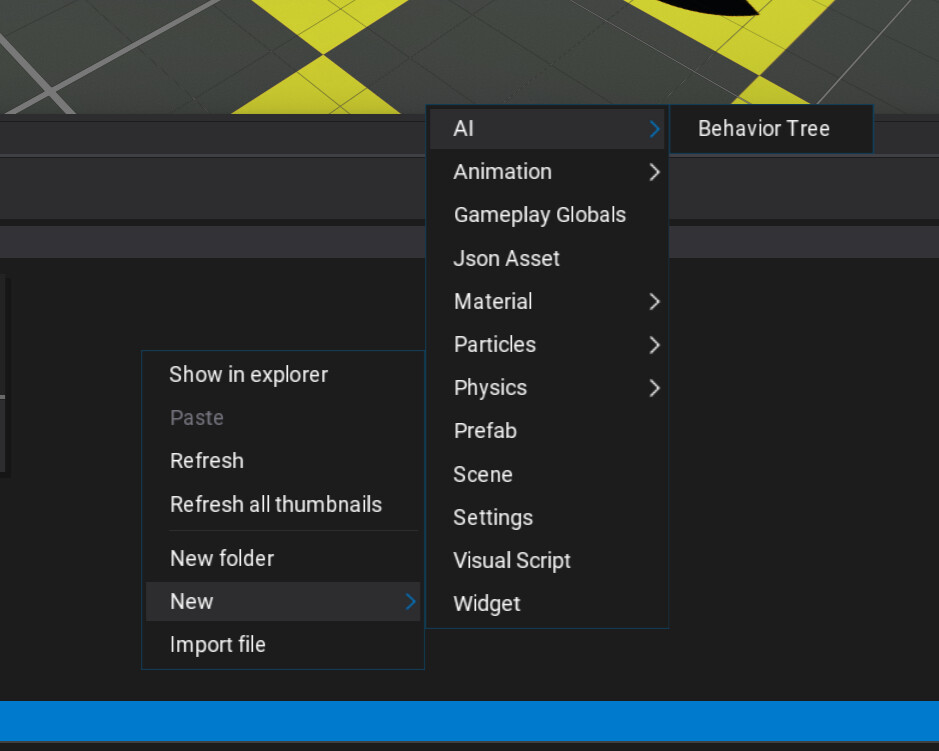Refresh the content folder
Image resolution: width=939 pixels, height=751 pixels.
pos(207,461)
